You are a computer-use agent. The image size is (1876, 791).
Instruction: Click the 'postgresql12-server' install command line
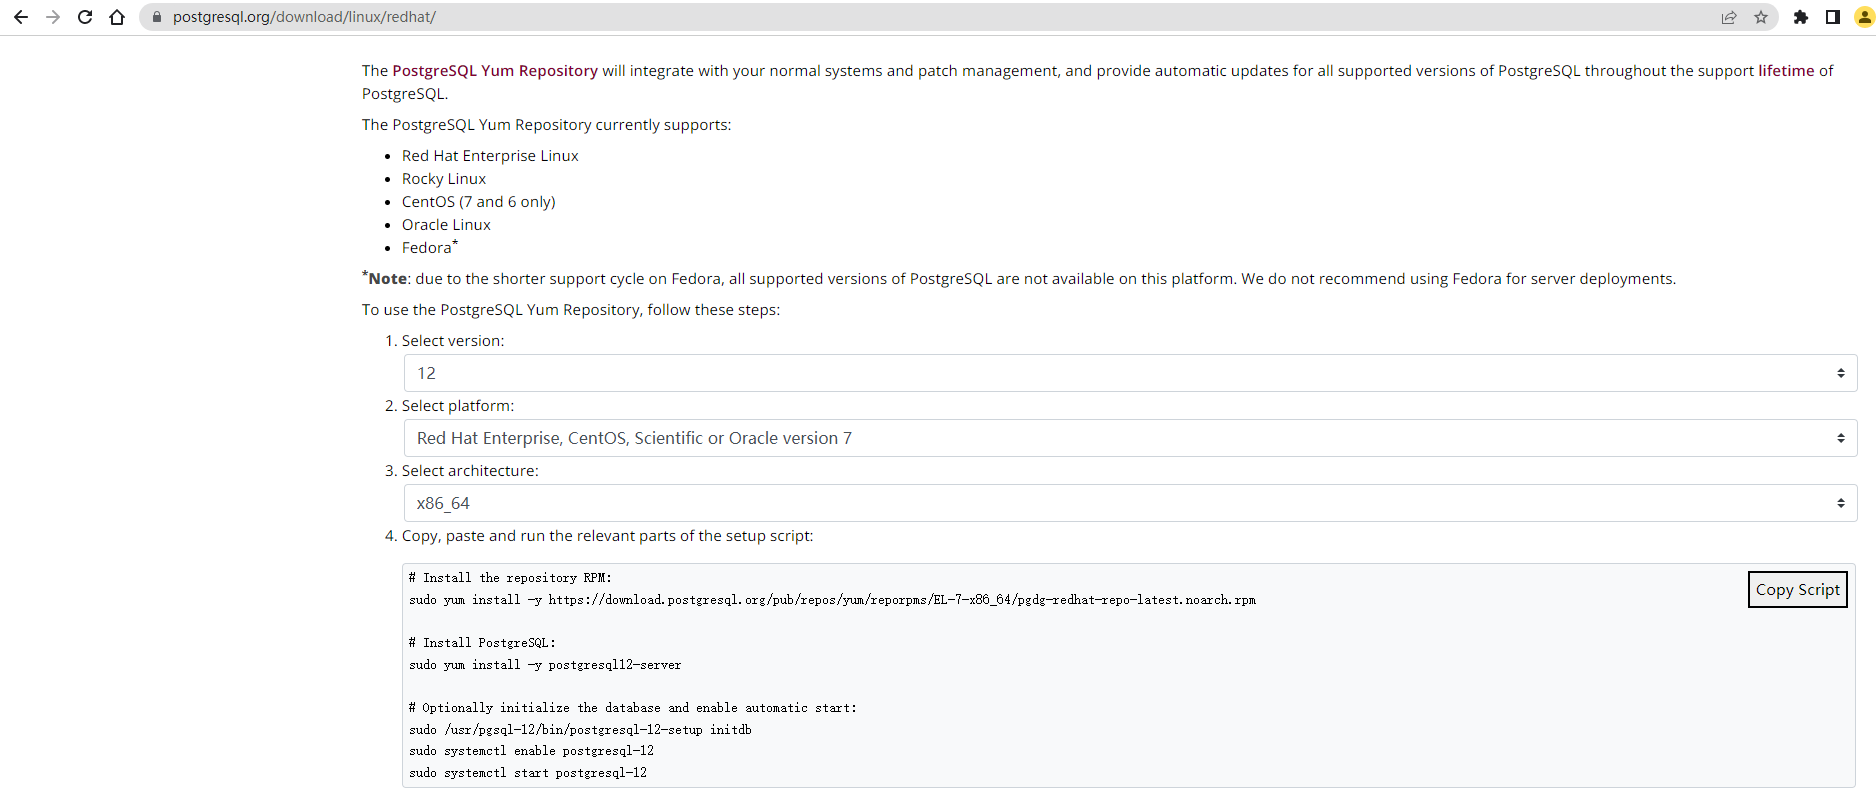click(x=545, y=665)
